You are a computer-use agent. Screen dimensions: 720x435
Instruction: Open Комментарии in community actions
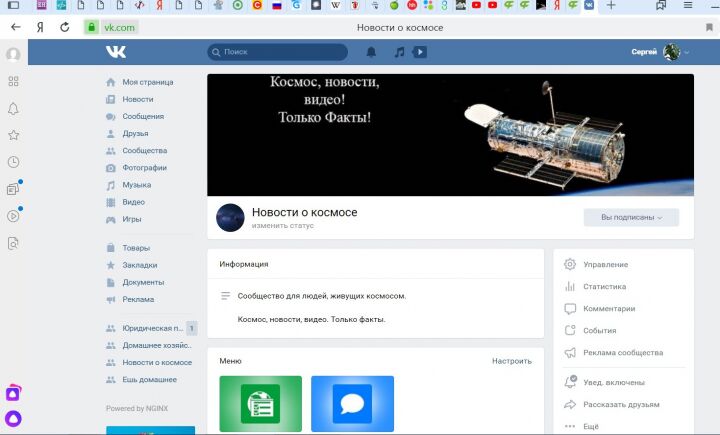pos(609,309)
